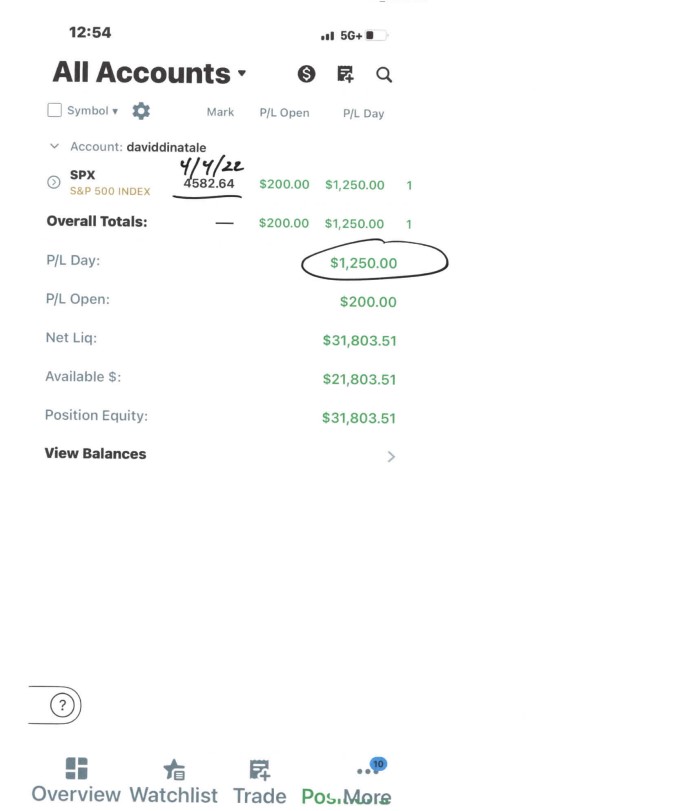Tap the search magnifier icon
This screenshot has height=811, width=676.
pyautogui.click(x=384, y=75)
